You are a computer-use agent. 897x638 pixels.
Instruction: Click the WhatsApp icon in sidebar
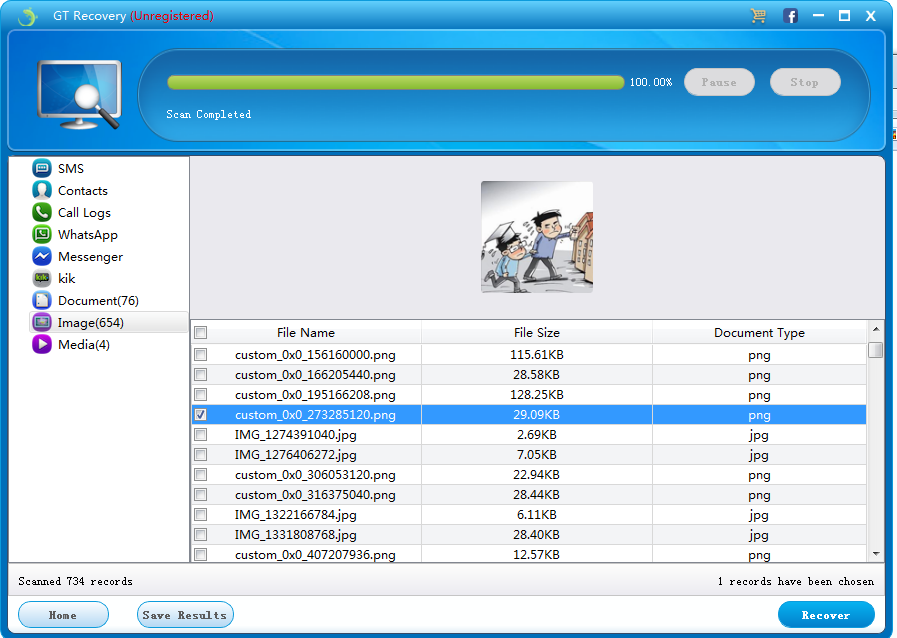pos(42,234)
